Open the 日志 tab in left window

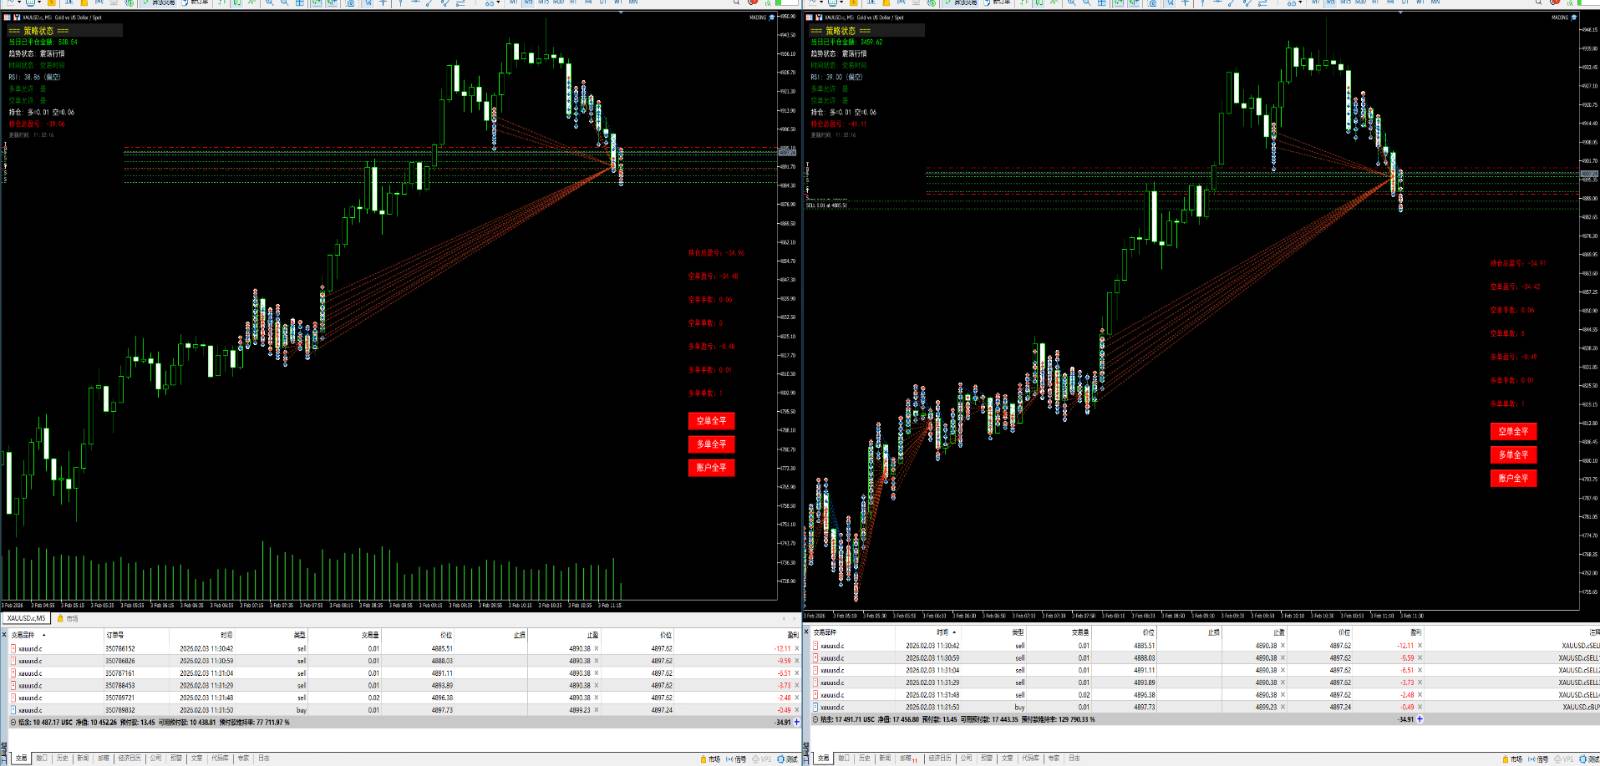point(264,758)
